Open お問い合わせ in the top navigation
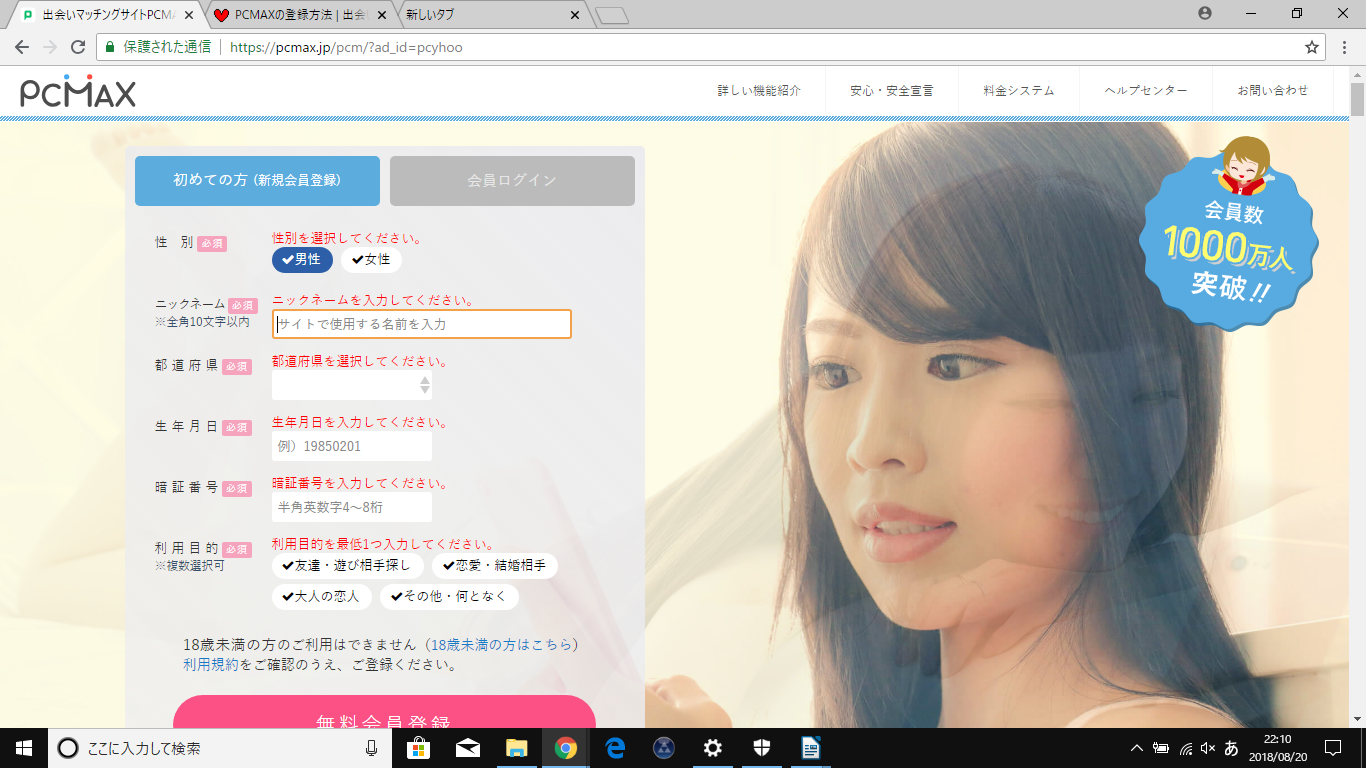 [x=1272, y=91]
